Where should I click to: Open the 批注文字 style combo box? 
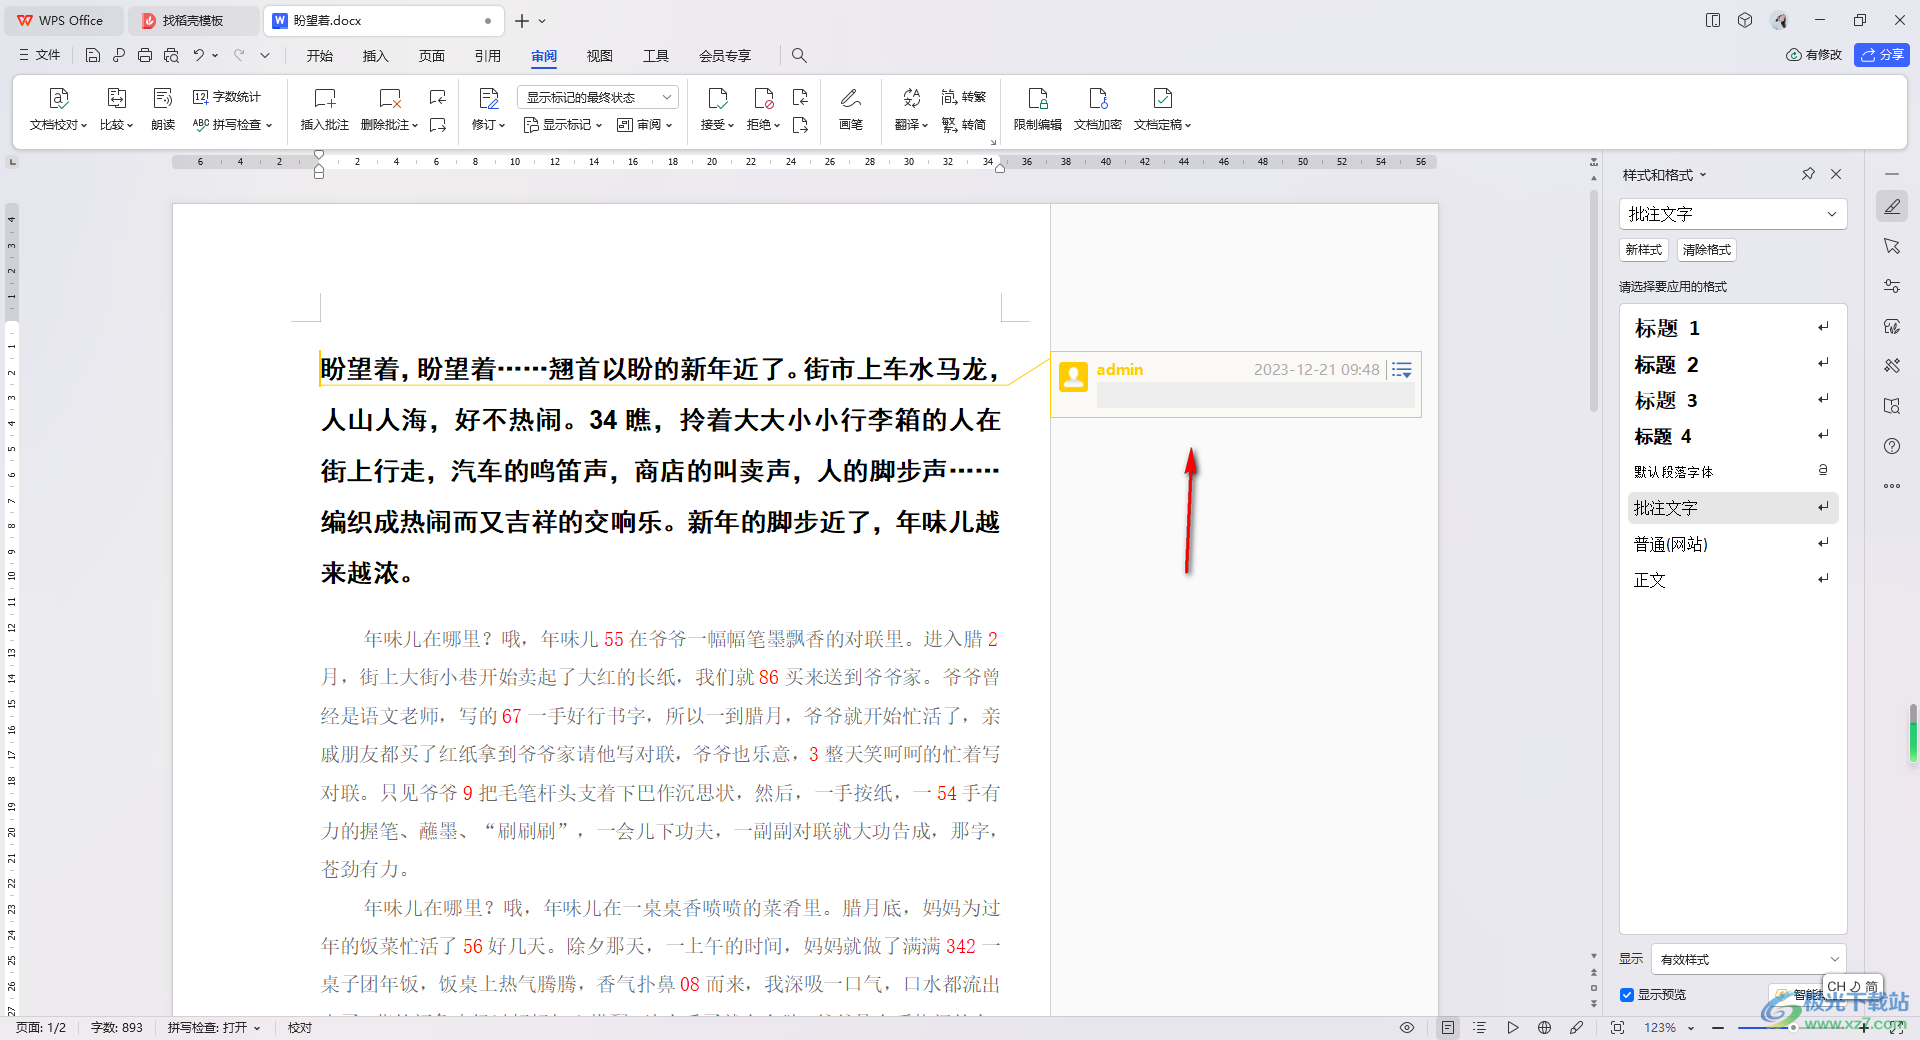(x=1733, y=214)
